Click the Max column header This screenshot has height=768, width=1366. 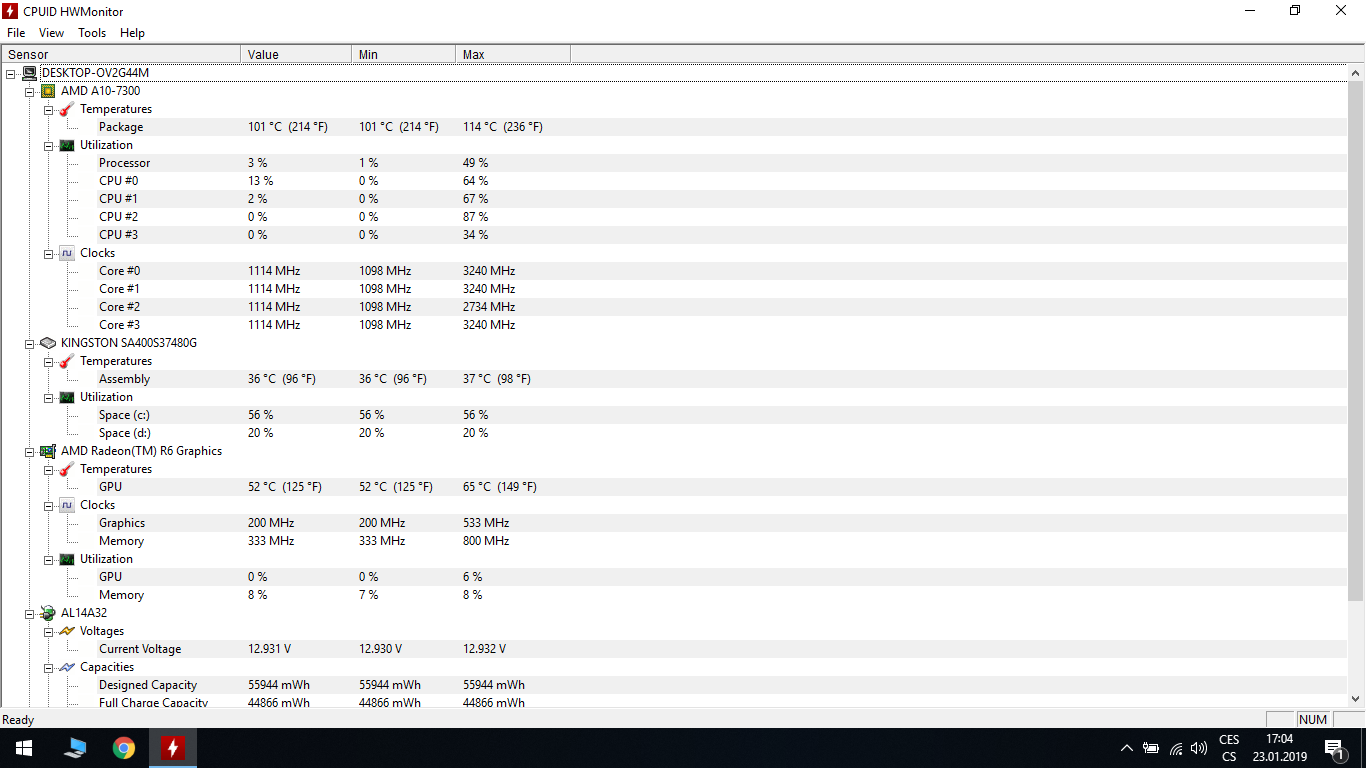(513, 54)
